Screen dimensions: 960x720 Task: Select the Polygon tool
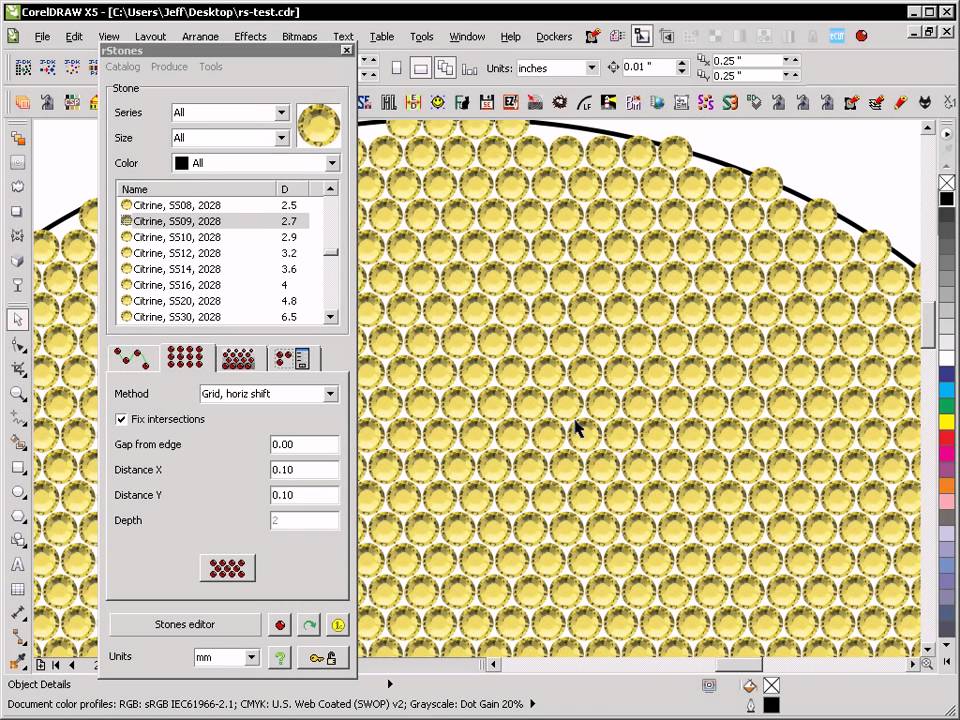coord(18,517)
